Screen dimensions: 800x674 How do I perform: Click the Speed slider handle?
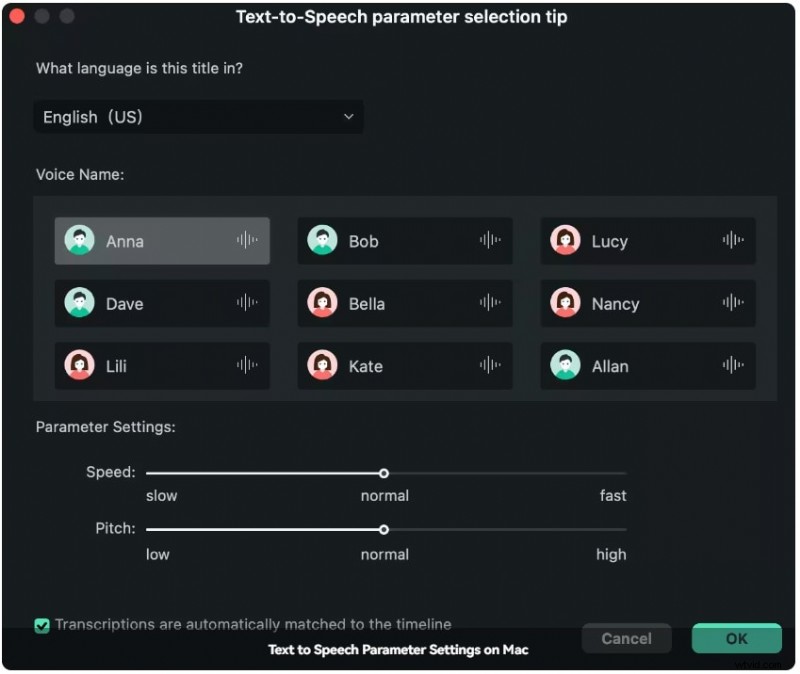(384, 473)
